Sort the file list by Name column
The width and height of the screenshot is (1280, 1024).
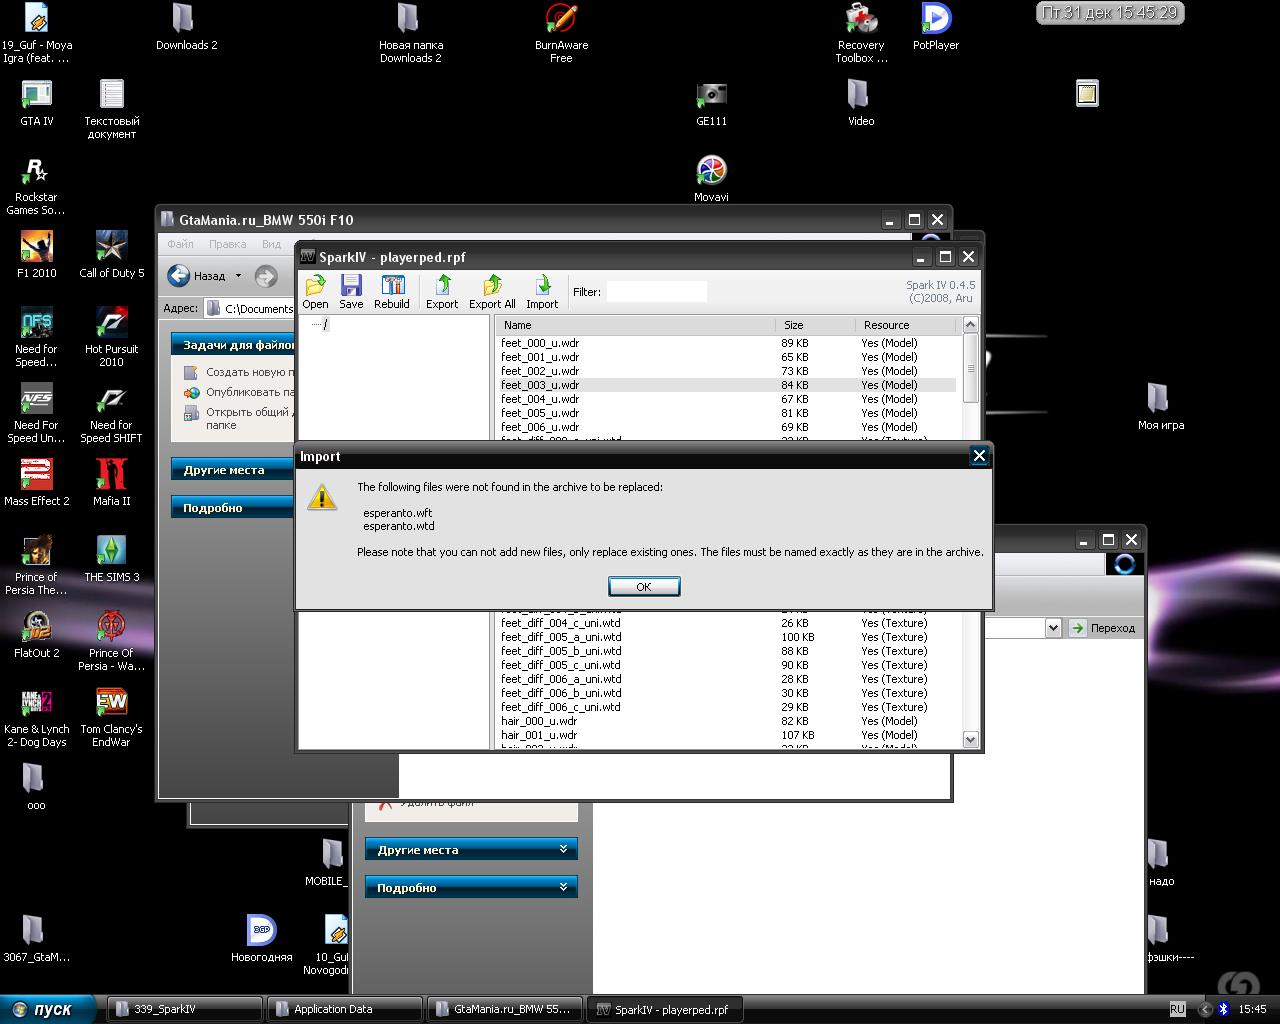pos(635,325)
